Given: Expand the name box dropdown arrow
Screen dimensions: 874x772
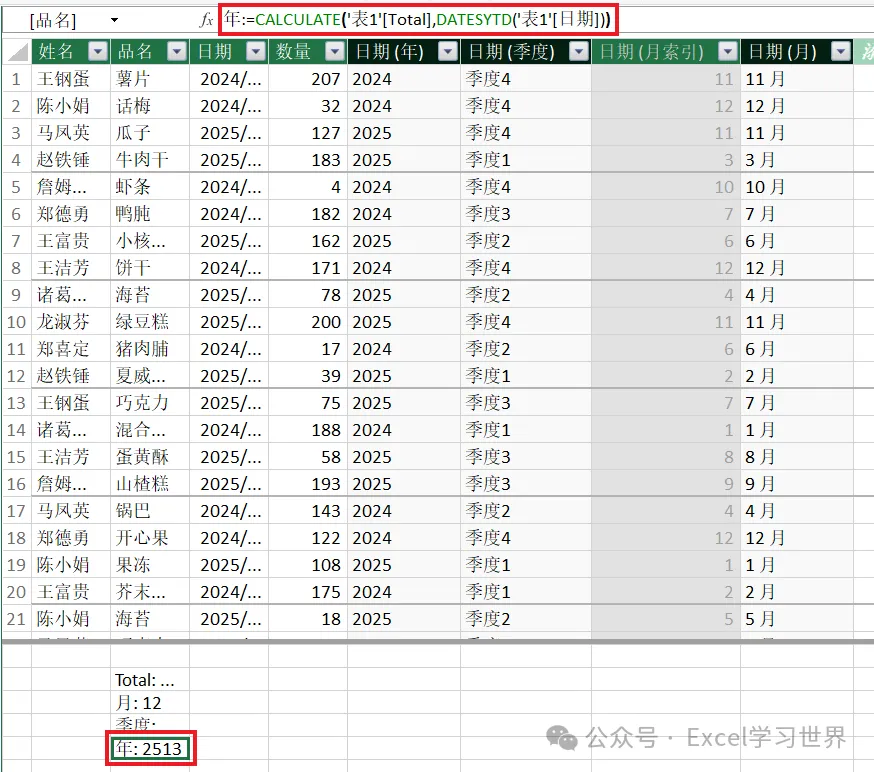Looking at the screenshot, I should coord(114,20).
